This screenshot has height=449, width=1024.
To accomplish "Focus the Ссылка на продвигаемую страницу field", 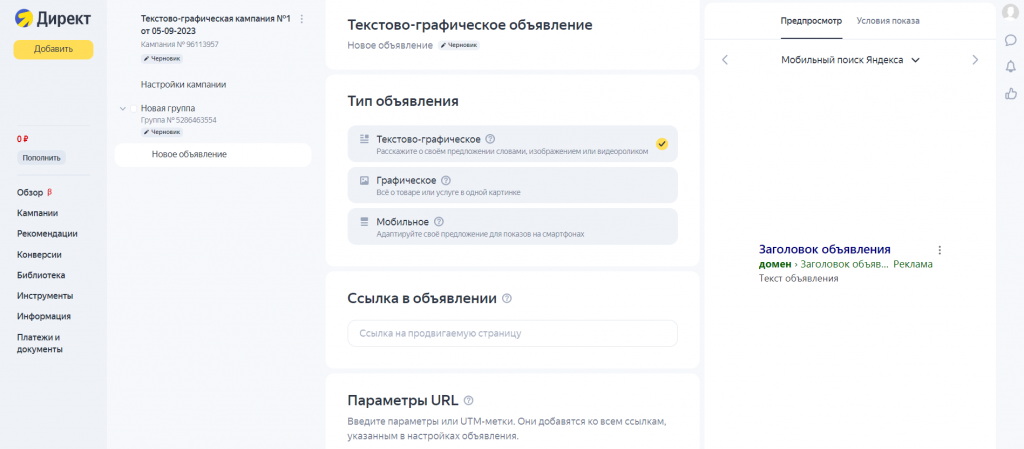I will pyautogui.click(x=513, y=333).
